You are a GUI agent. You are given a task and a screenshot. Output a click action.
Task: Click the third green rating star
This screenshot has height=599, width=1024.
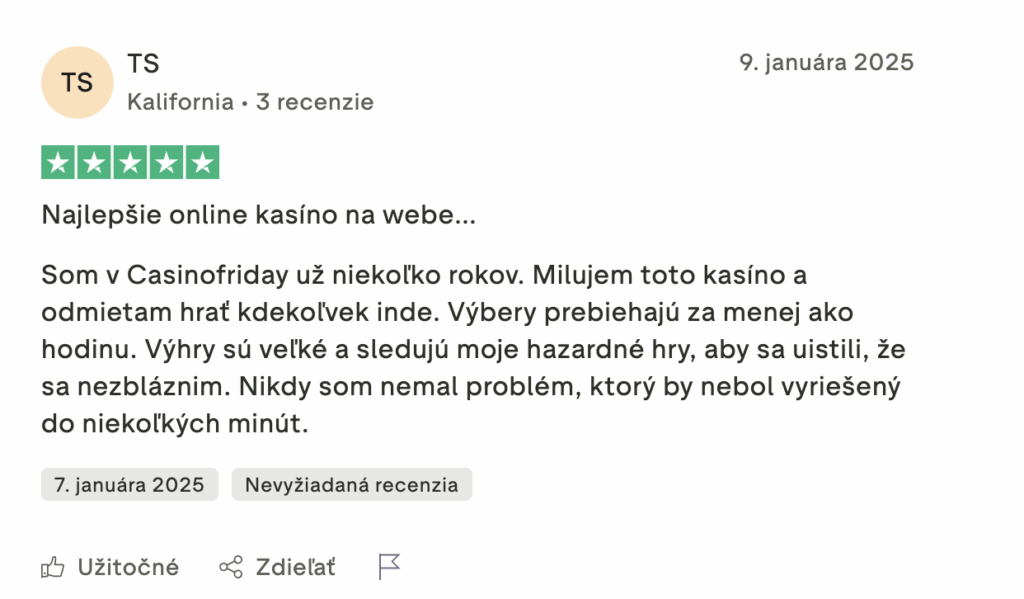pos(130,163)
